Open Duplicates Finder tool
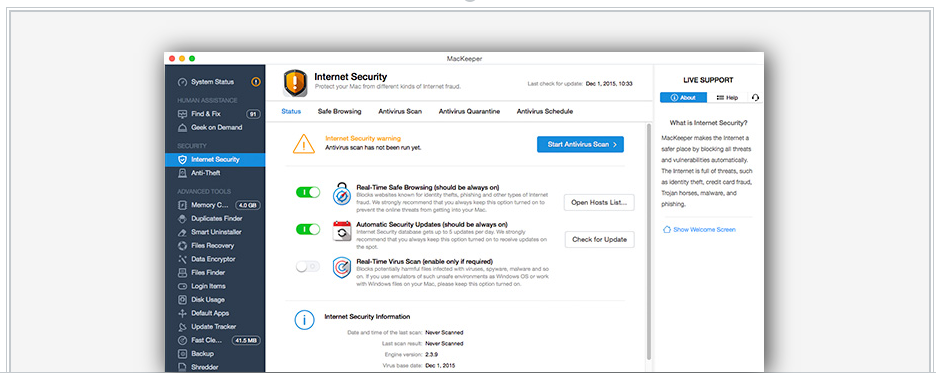The image size is (936, 374). [x=215, y=218]
